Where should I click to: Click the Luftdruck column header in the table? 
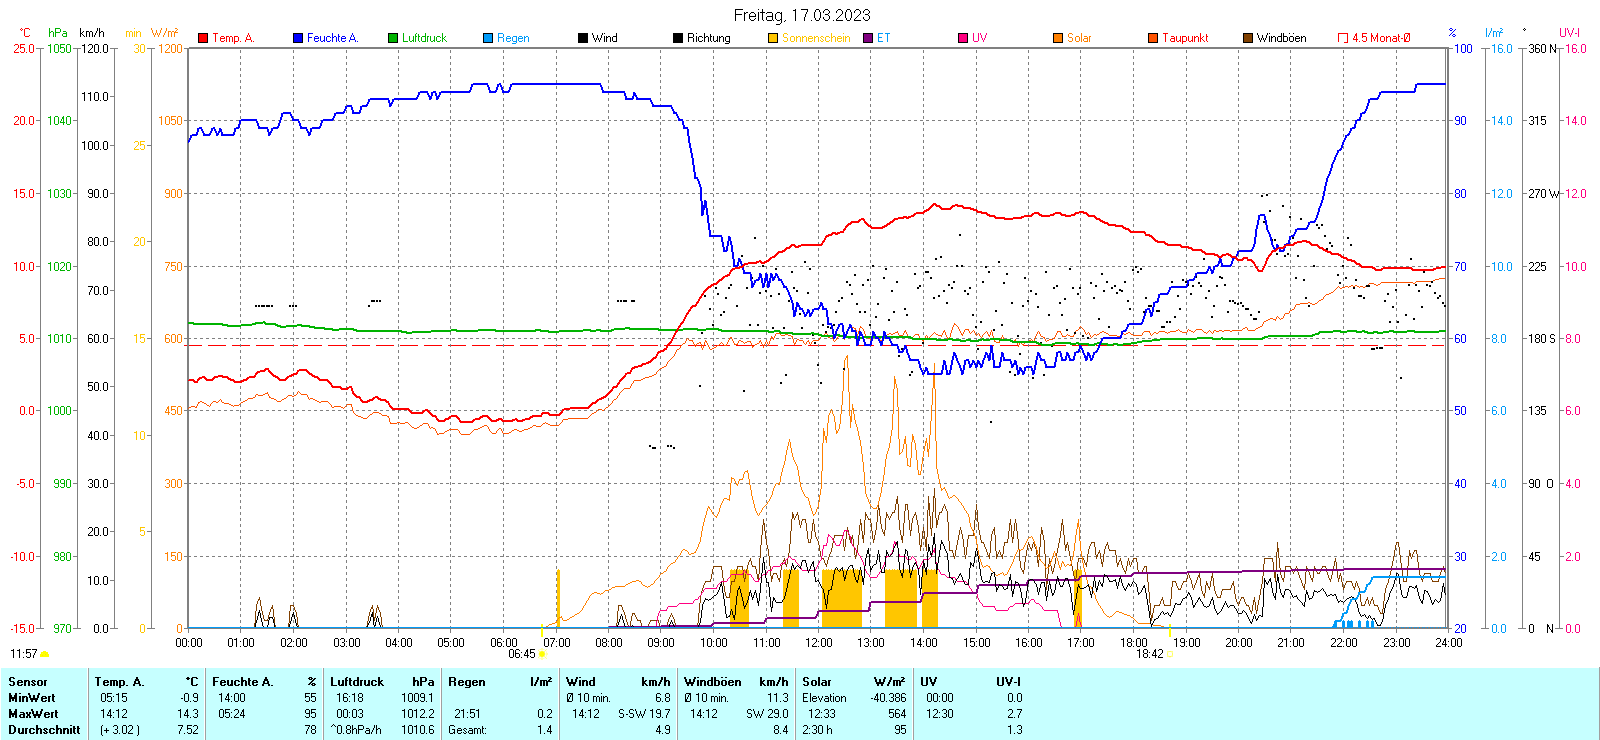coord(357,682)
